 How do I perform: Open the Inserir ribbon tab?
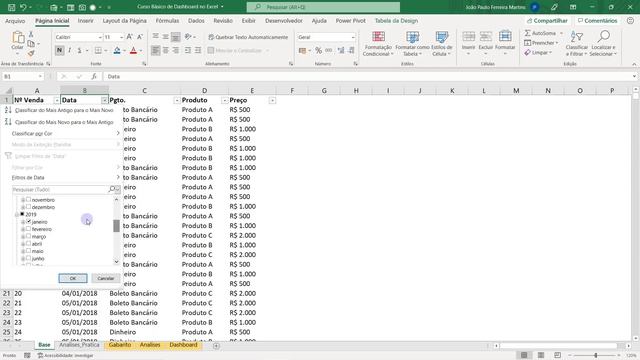tap(86, 20)
